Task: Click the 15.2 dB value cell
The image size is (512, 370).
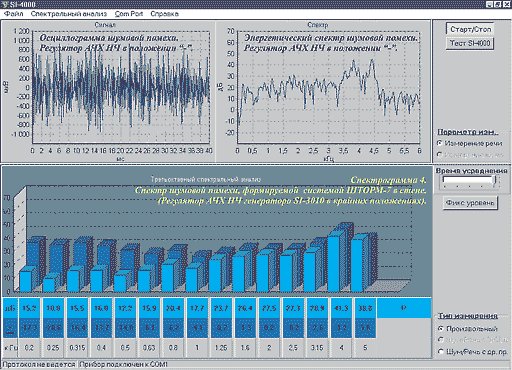Action: [29, 308]
